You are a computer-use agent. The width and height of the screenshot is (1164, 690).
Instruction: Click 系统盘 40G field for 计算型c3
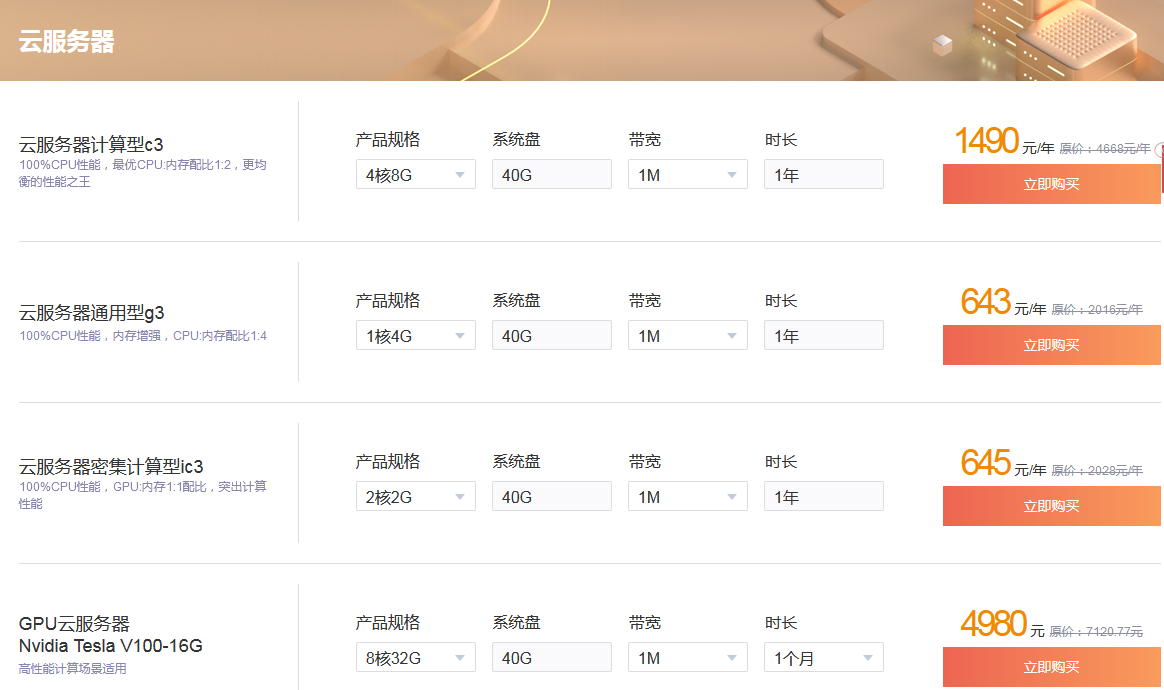(x=551, y=175)
